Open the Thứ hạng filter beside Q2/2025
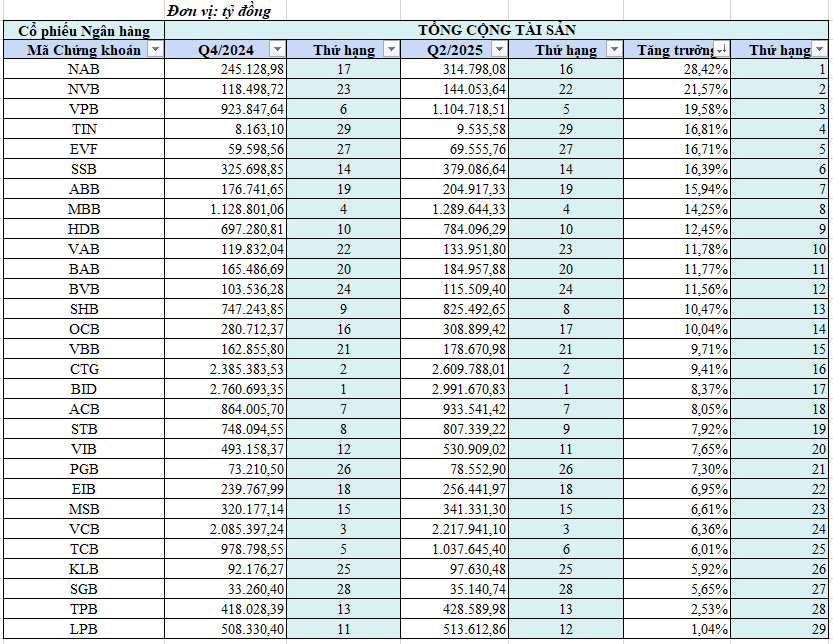This screenshot has width=833, height=644. point(614,49)
